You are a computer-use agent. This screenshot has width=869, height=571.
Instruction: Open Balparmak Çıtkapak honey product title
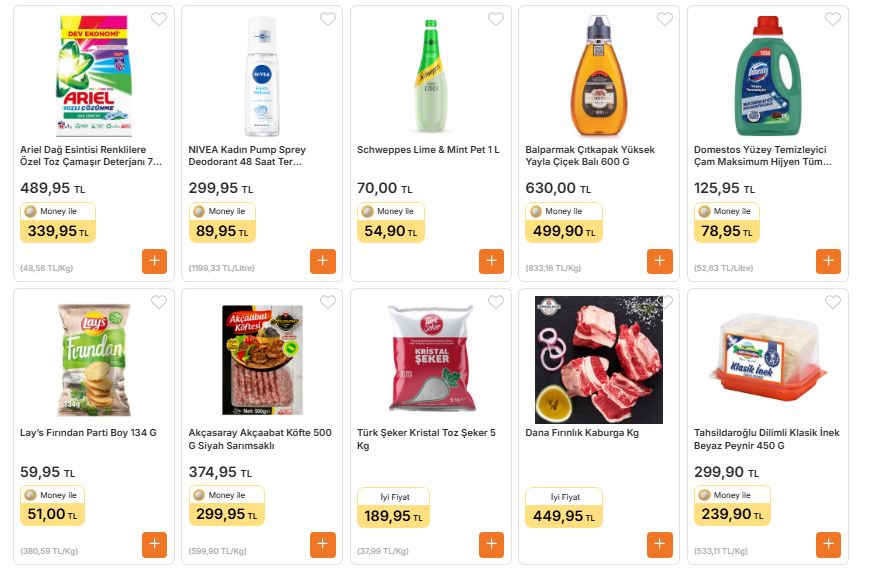pyautogui.click(x=590, y=156)
